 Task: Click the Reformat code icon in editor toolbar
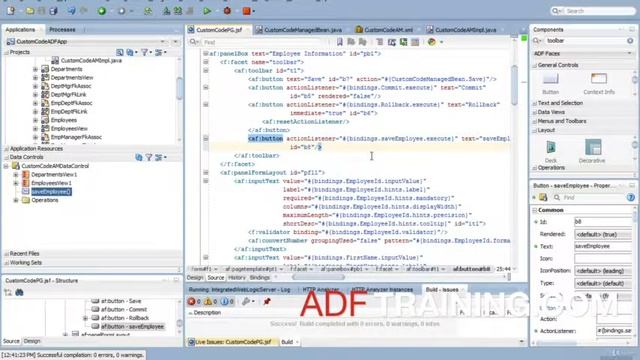point(380,42)
